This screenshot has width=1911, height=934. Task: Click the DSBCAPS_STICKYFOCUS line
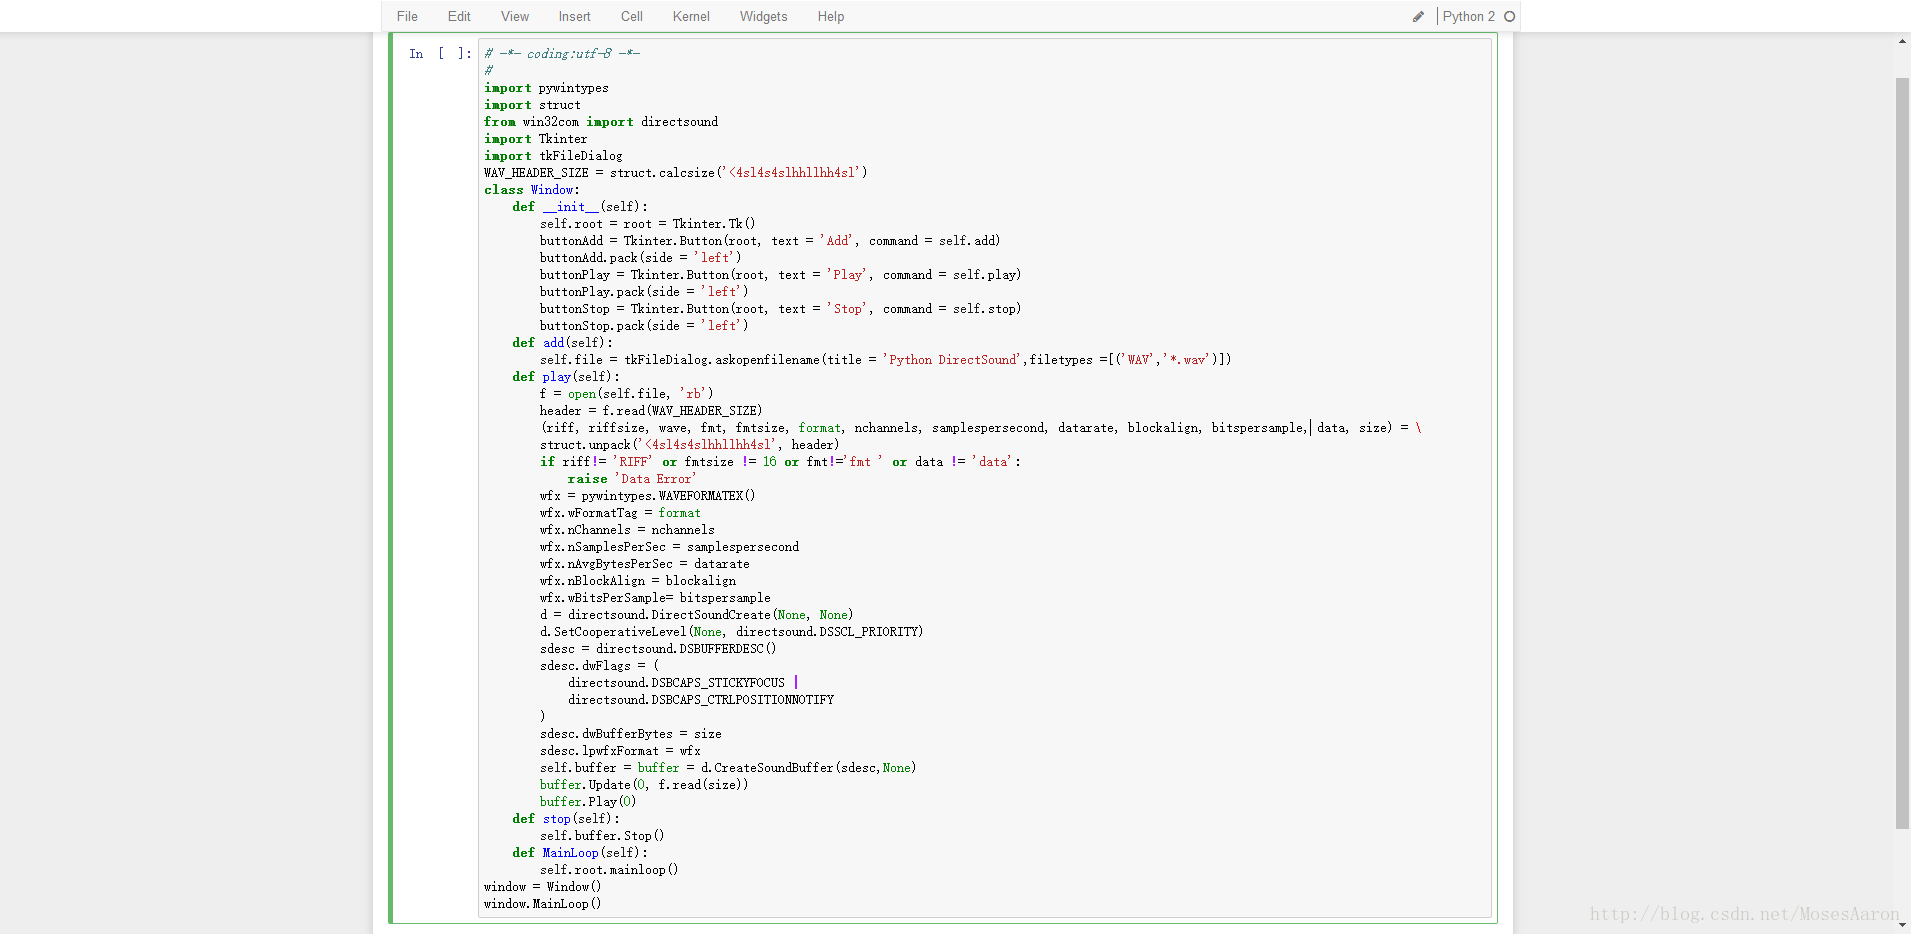coord(683,683)
